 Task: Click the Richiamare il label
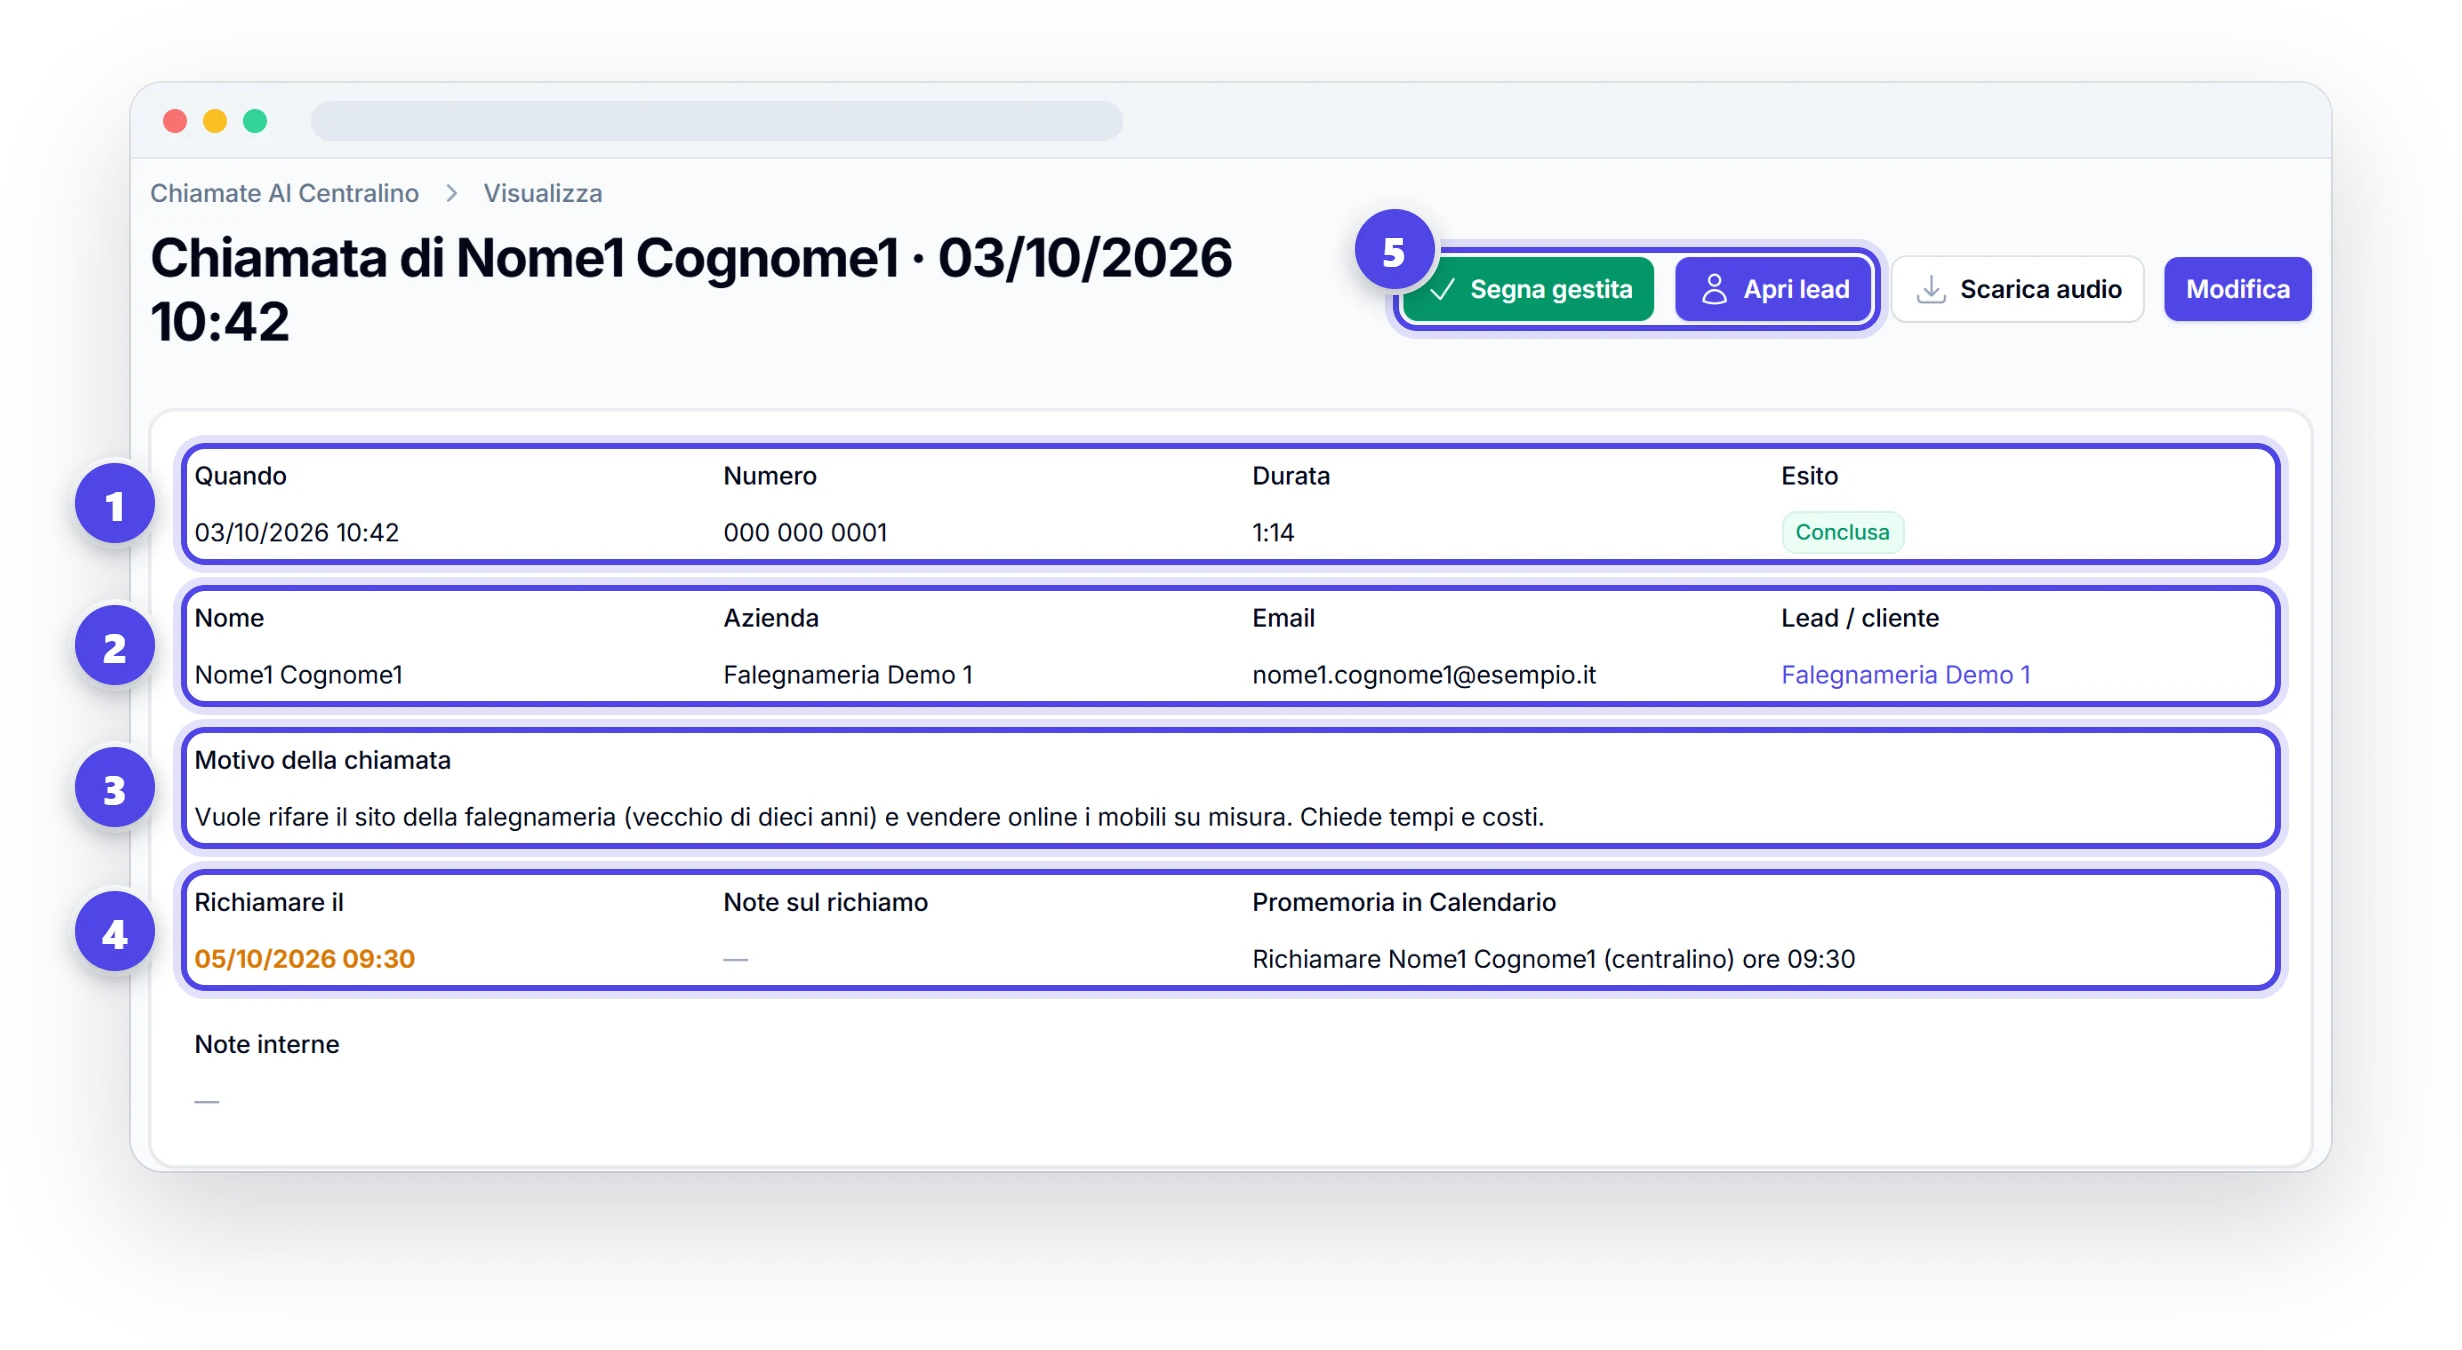268,902
